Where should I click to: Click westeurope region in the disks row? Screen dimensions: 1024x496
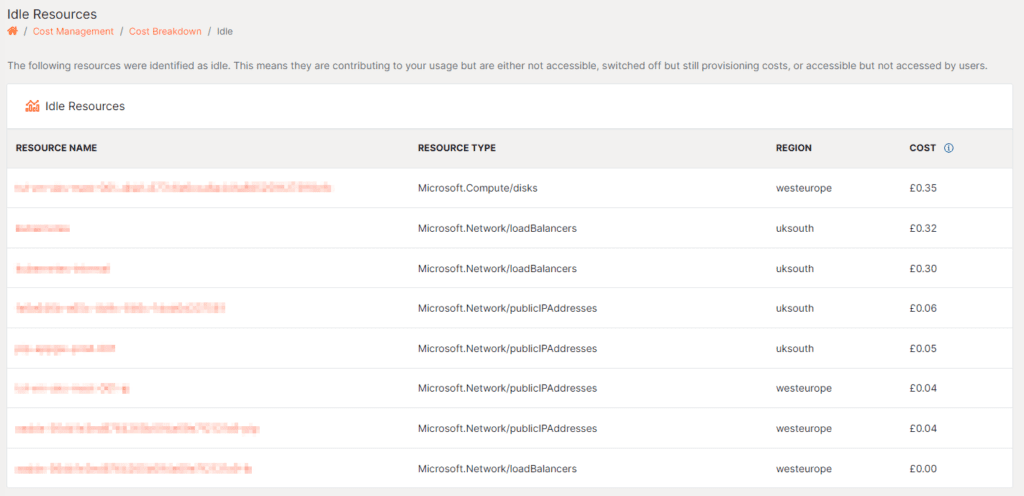[x=803, y=188]
